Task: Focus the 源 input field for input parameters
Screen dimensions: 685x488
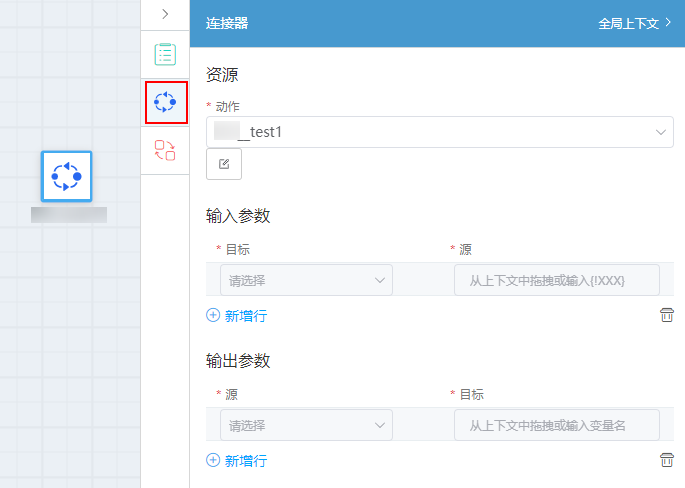Action: (557, 280)
